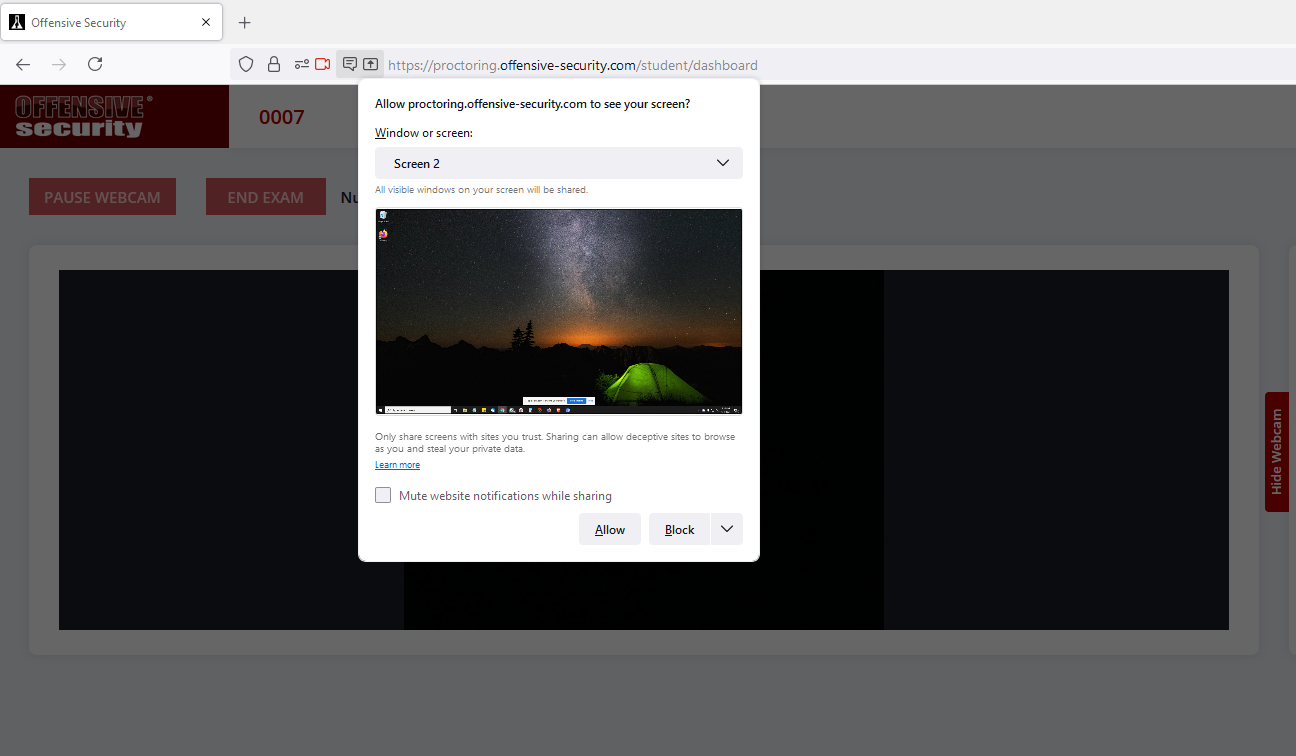Click the Hide Webcam side tab

point(1276,452)
